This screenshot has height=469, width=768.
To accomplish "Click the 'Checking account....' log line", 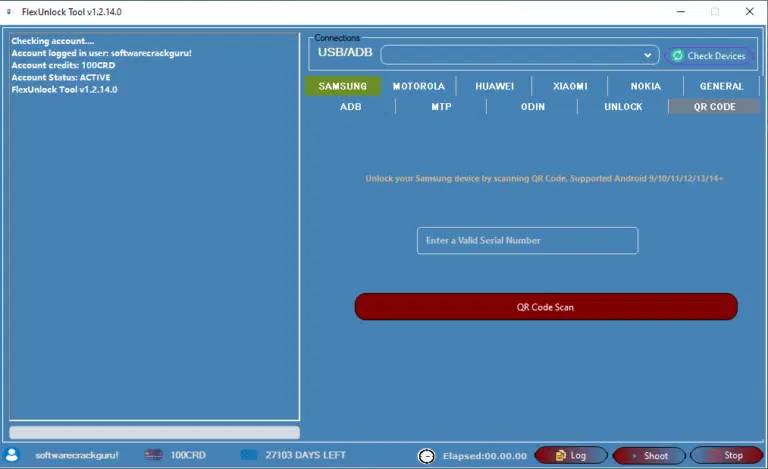I will click(52, 41).
